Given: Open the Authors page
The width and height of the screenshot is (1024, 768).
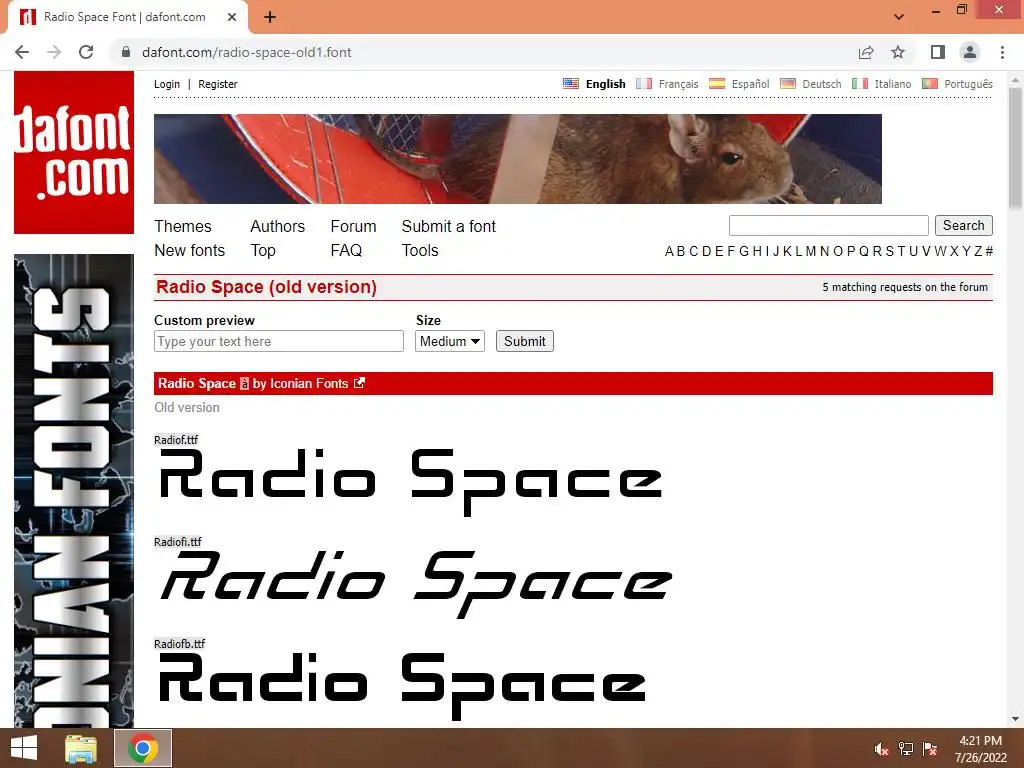Looking at the screenshot, I should 278,227.
